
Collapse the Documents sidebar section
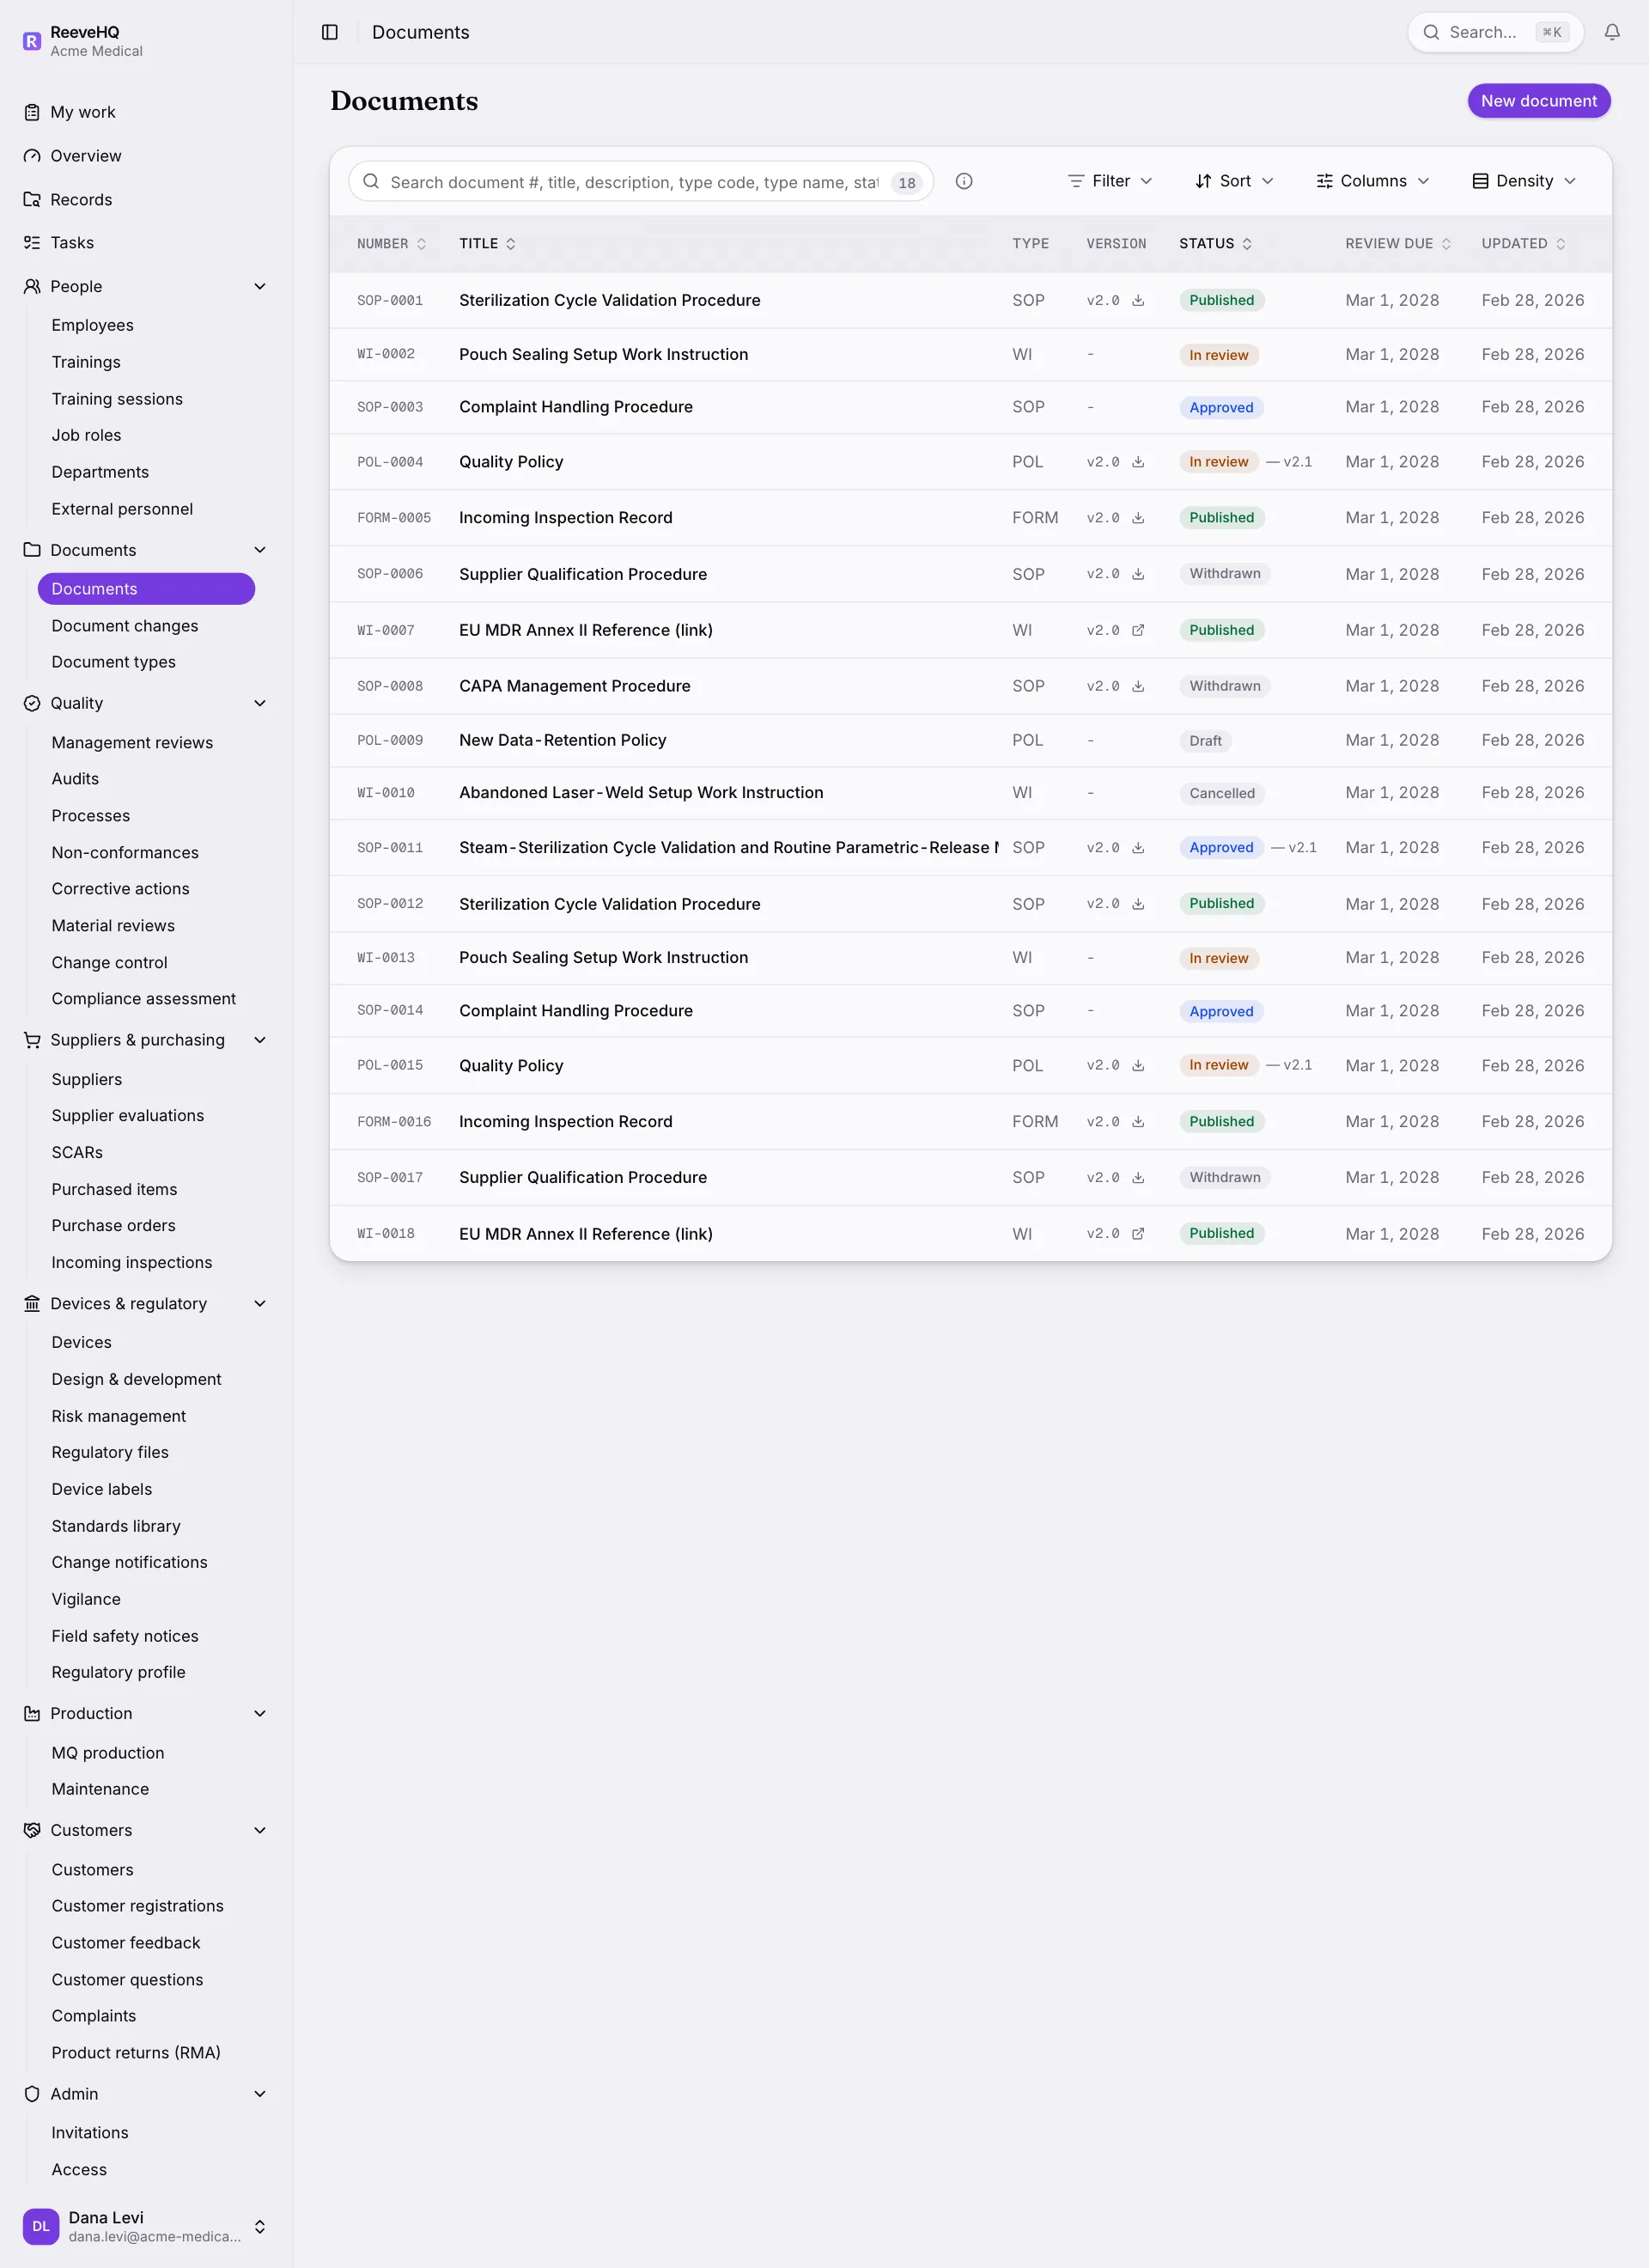260,550
